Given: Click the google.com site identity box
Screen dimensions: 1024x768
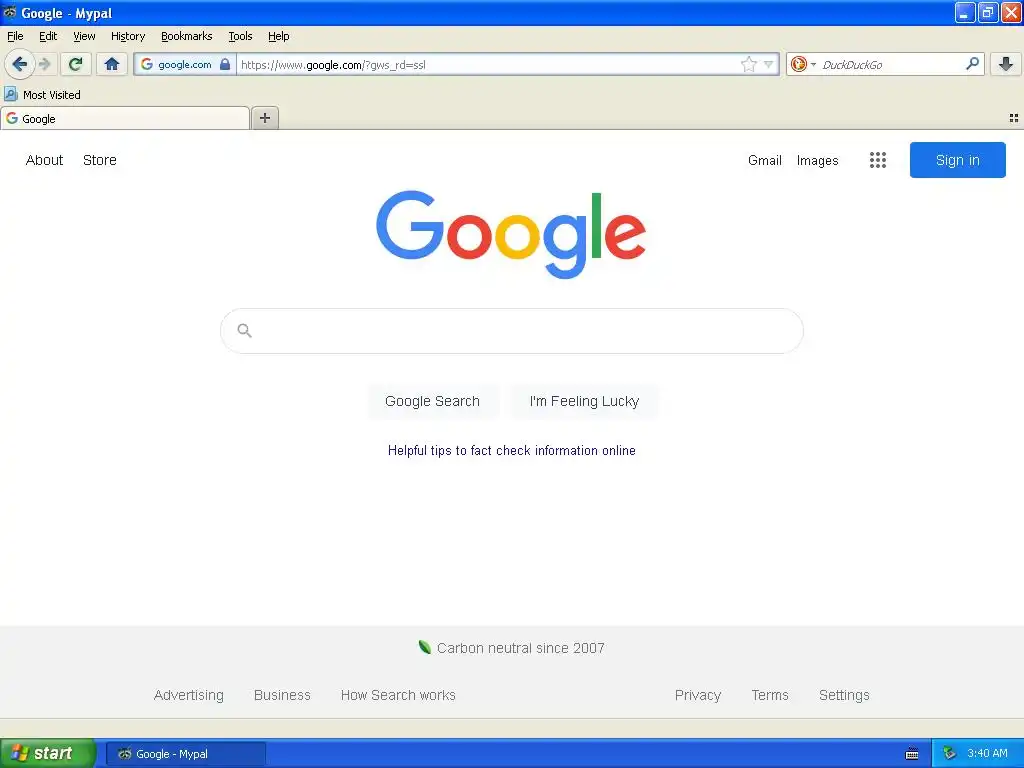Looking at the screenshot, I should click(x=184, y=64).
